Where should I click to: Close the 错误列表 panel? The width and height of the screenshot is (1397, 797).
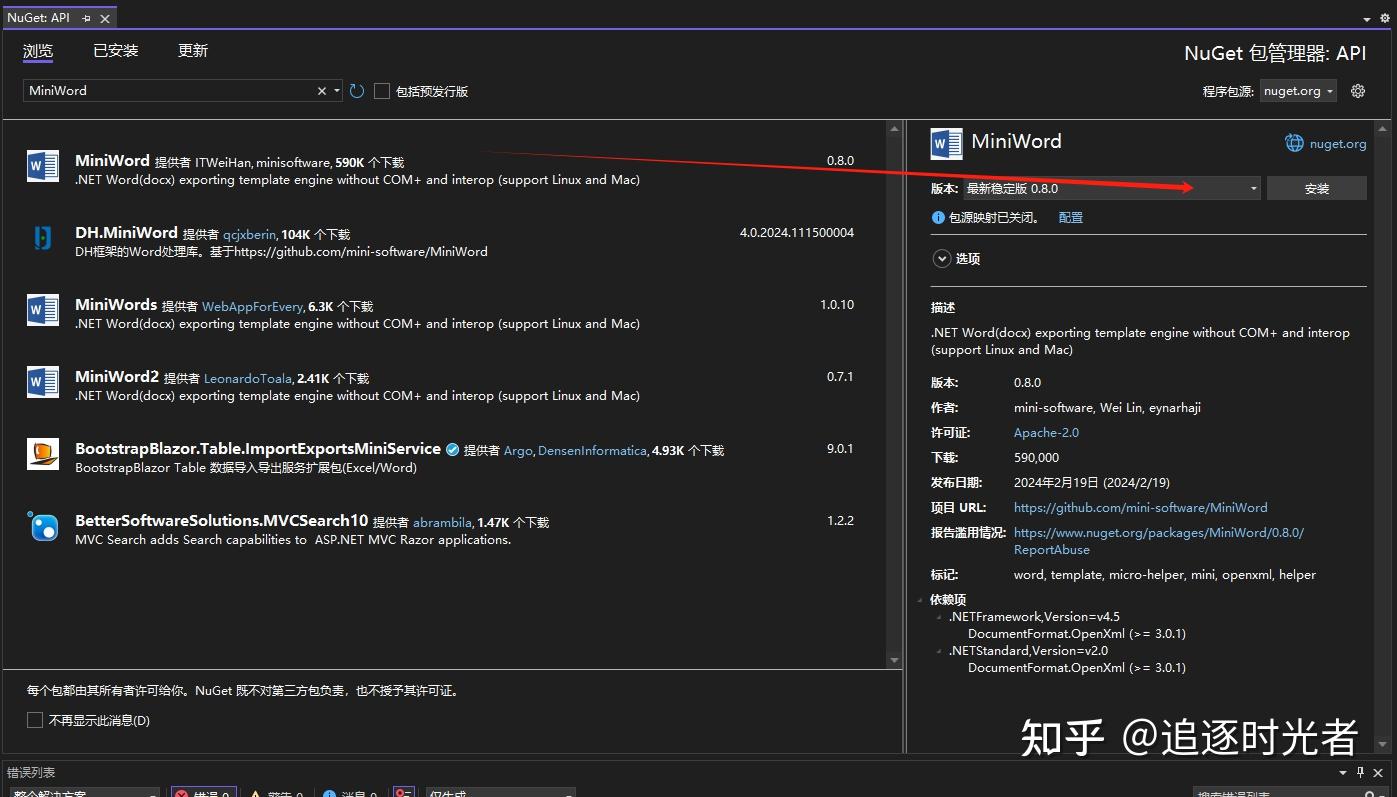[1378, 772]
